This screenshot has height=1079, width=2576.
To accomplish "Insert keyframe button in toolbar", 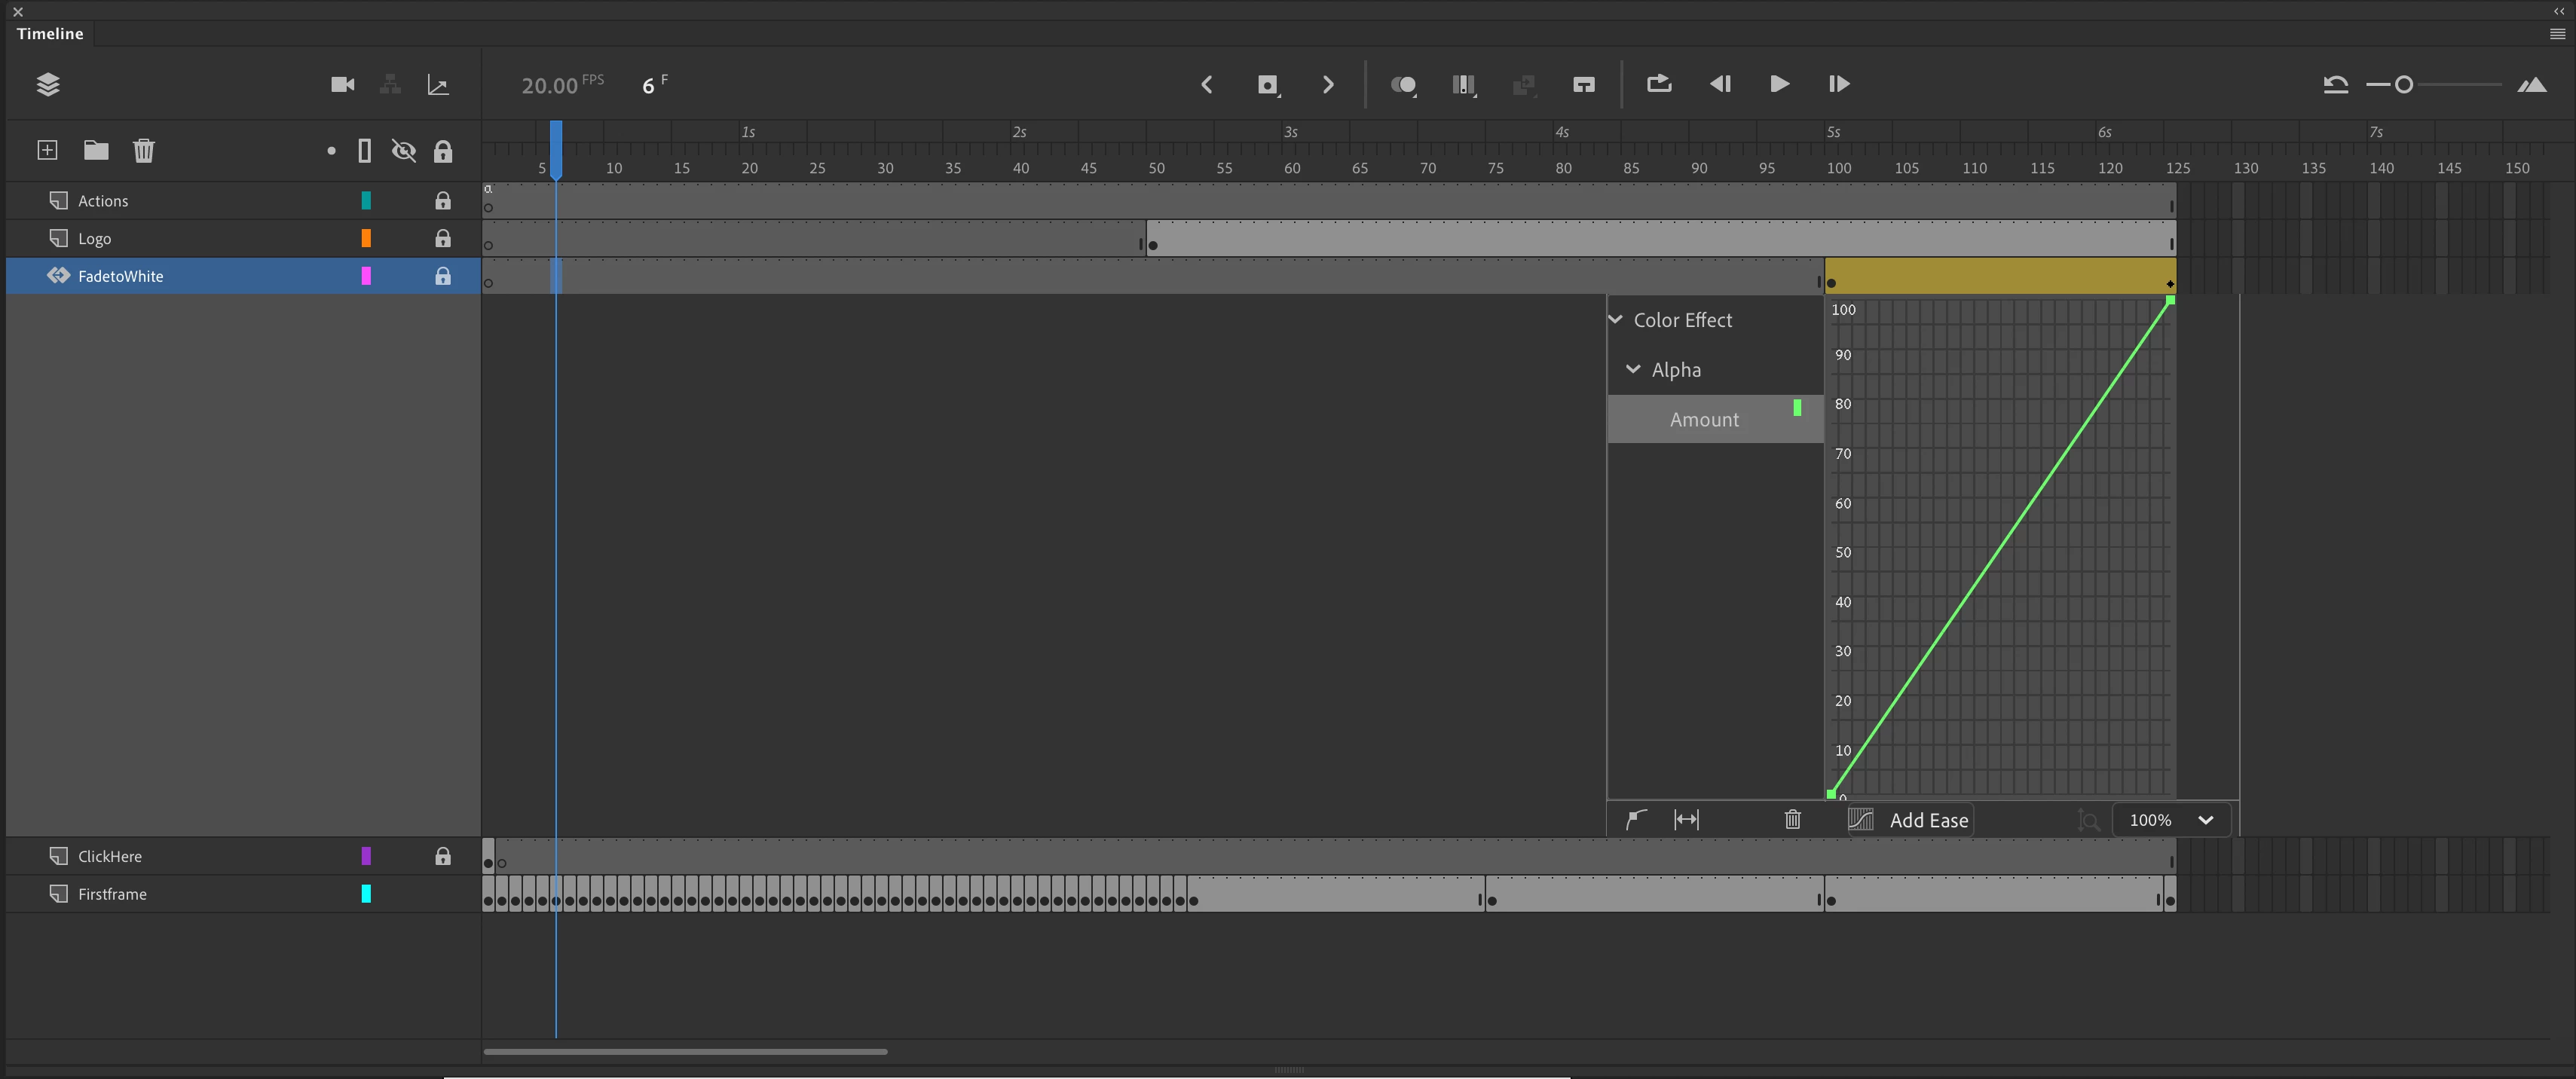I will [x=1268, y=85].
